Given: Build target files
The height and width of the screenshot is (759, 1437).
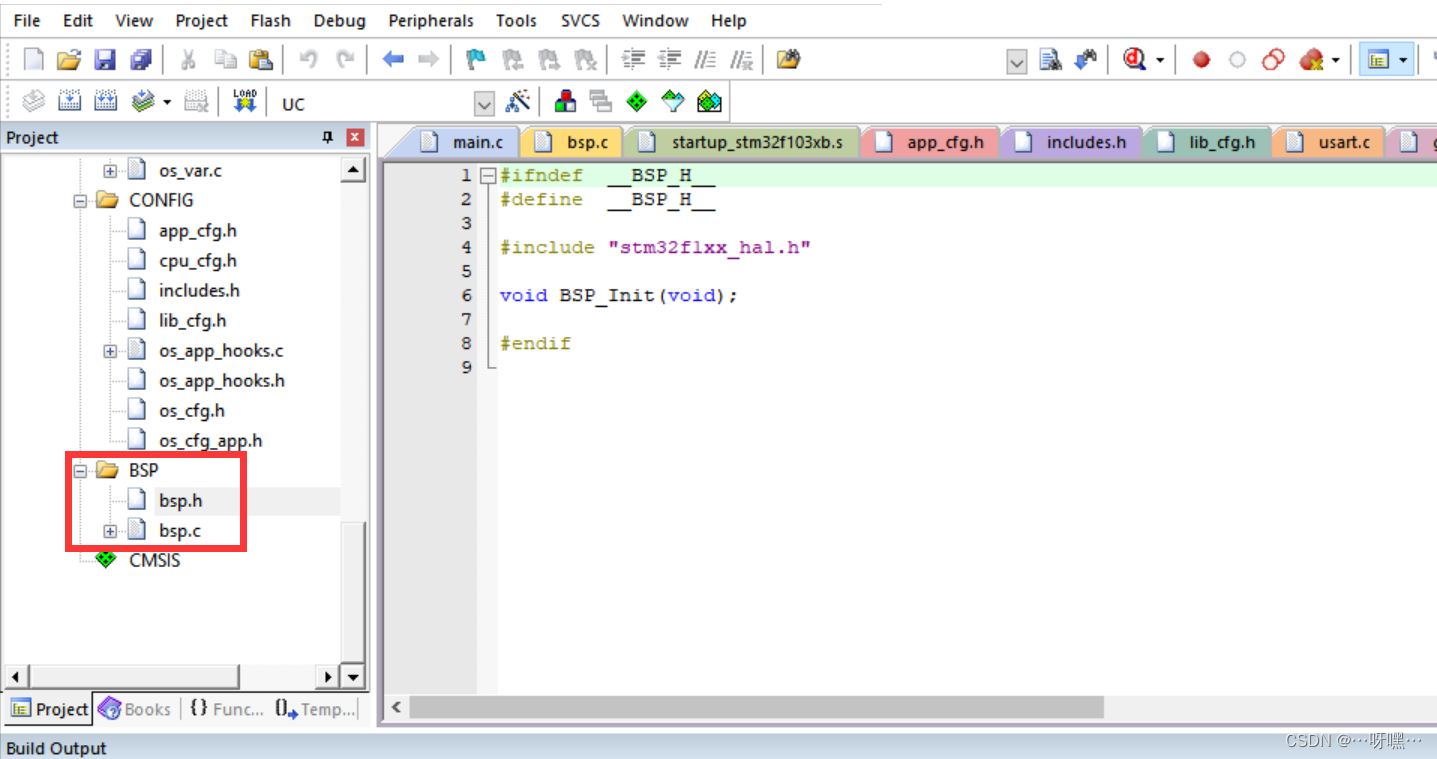Looking at the screenshot, I should coord(69,101).
